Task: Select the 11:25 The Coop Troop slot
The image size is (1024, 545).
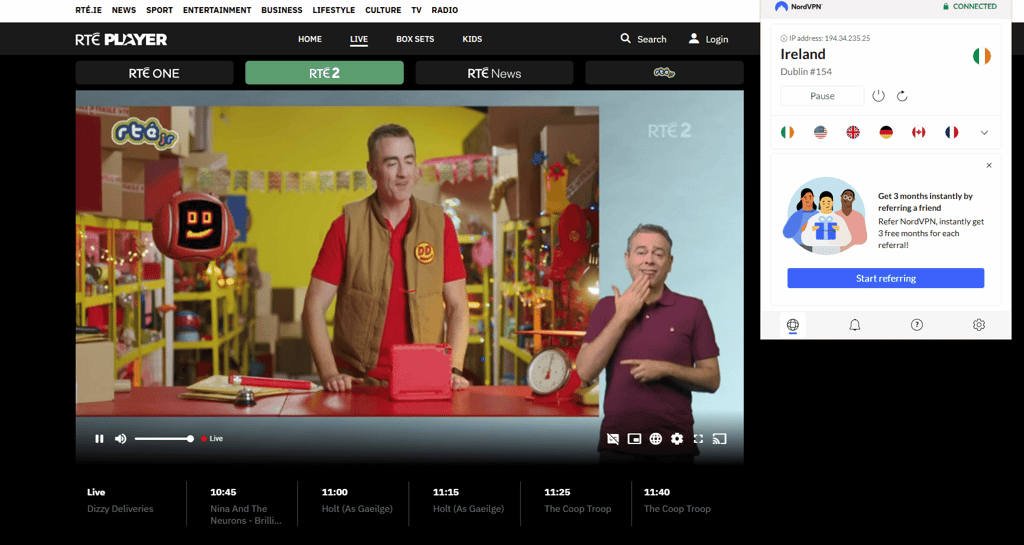Action: click(576, 501)
